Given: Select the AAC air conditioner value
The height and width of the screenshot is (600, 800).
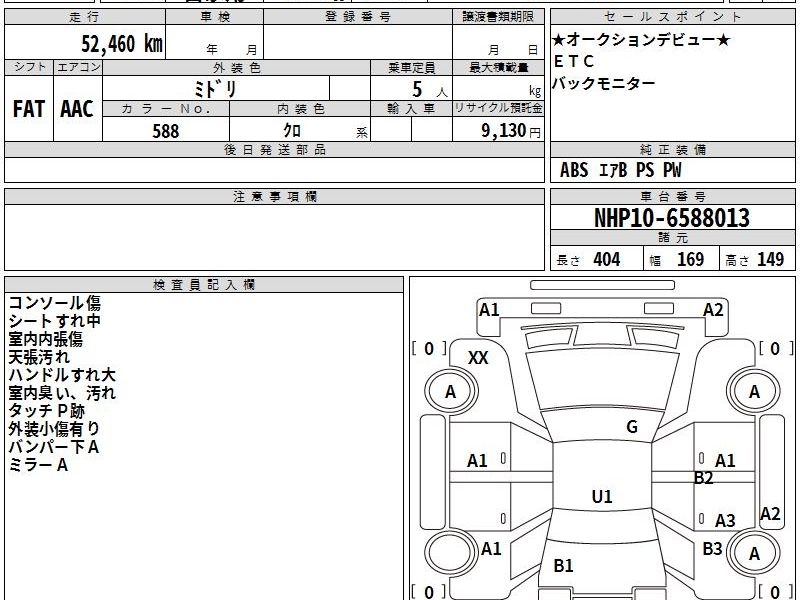Looking at the screenshot, I should [x=77, y=109].
